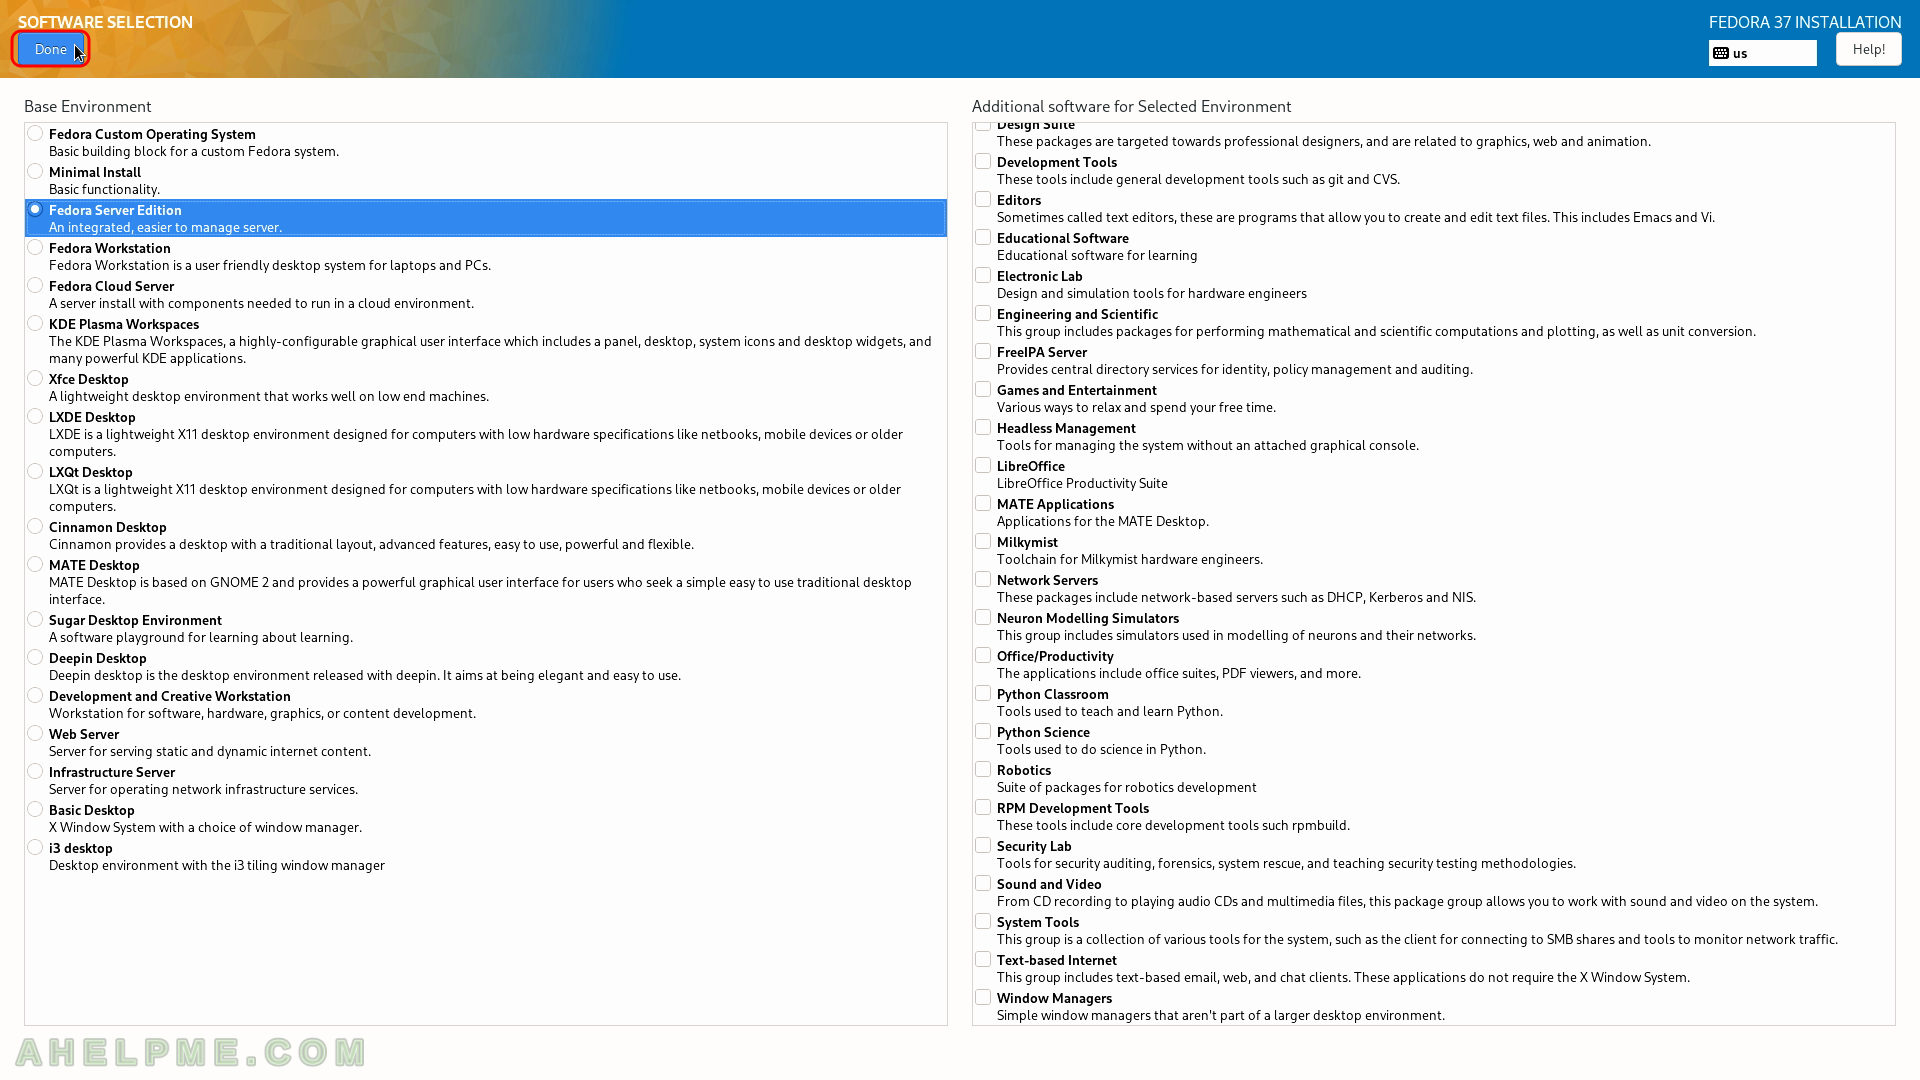
Task: Choose Cinnamon Desktop environment
Action: pos(35,526)
